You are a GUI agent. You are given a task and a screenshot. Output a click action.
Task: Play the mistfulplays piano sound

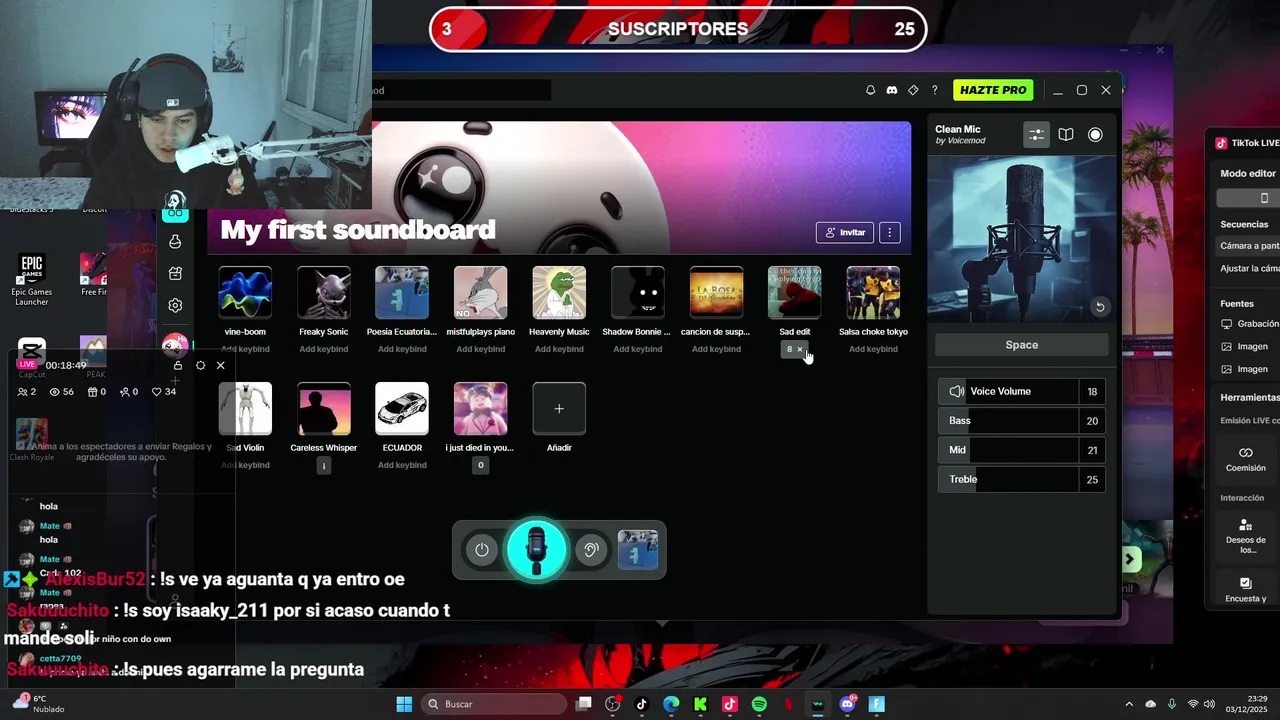(x=481, y=293)
